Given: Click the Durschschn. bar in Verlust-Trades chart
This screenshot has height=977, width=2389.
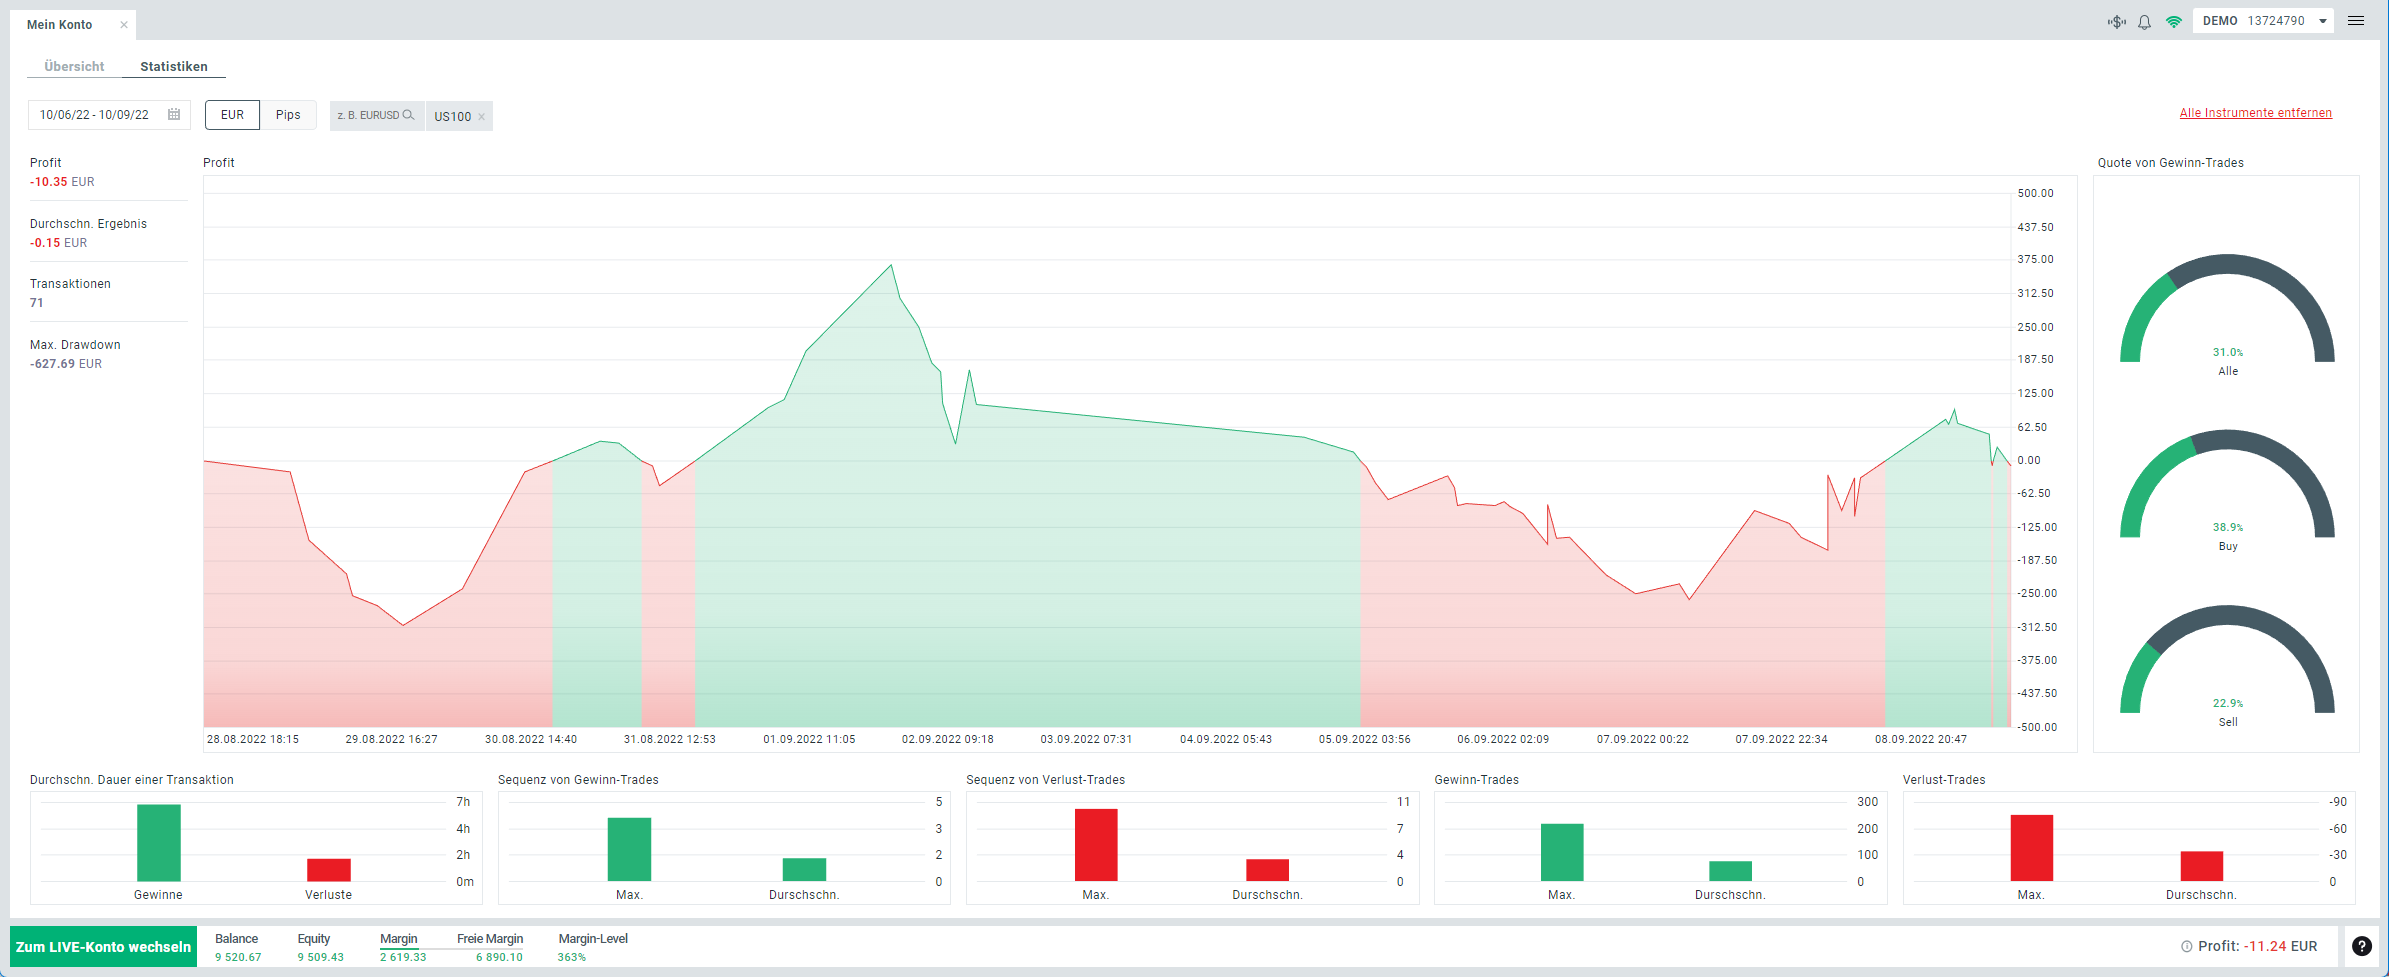Looking at the screenshot, I should click(2202, 866).
